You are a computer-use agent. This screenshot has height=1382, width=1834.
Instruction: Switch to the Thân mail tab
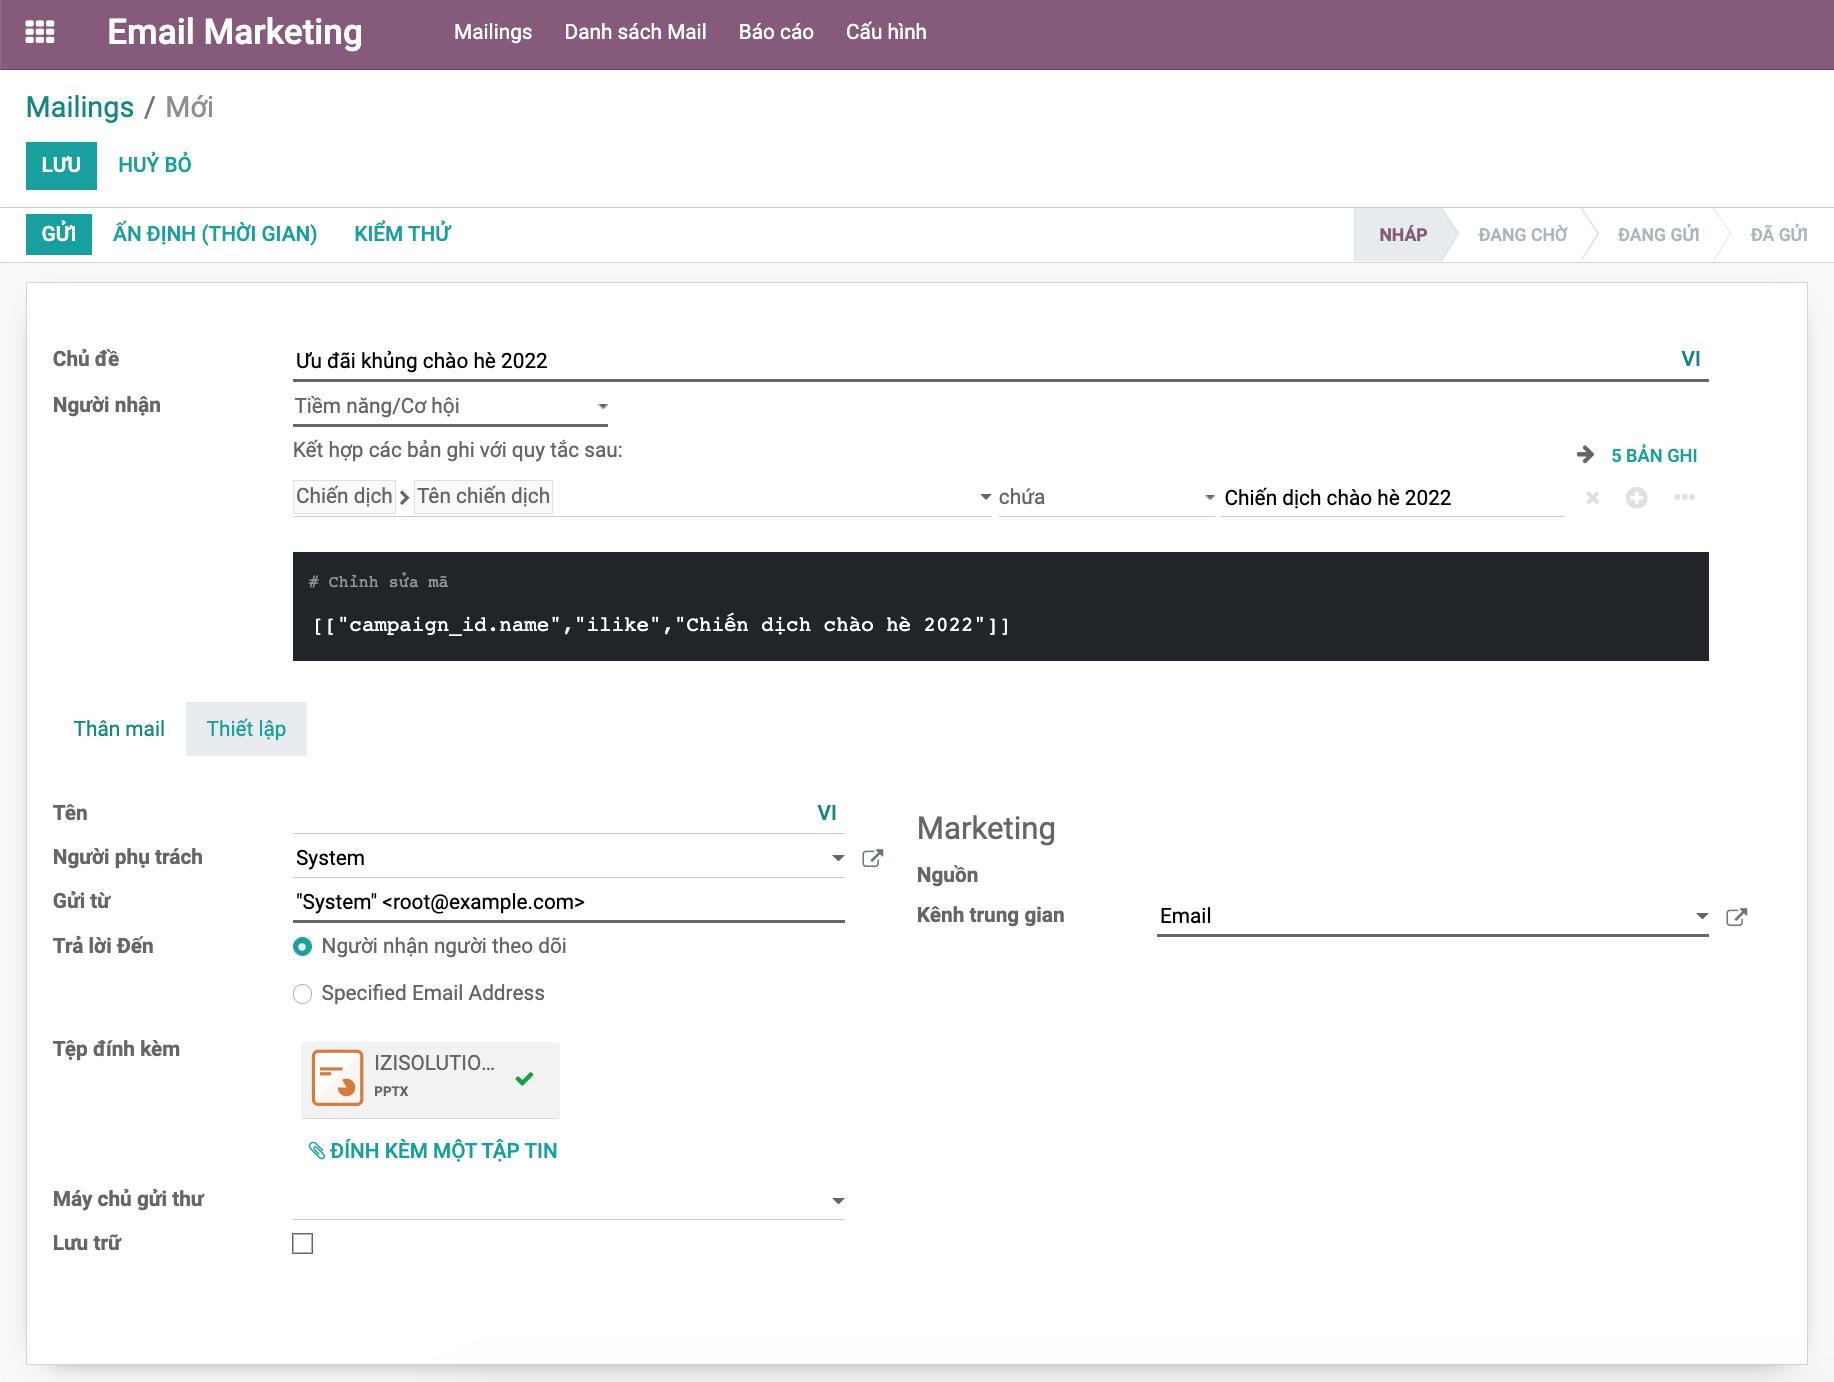119,729
